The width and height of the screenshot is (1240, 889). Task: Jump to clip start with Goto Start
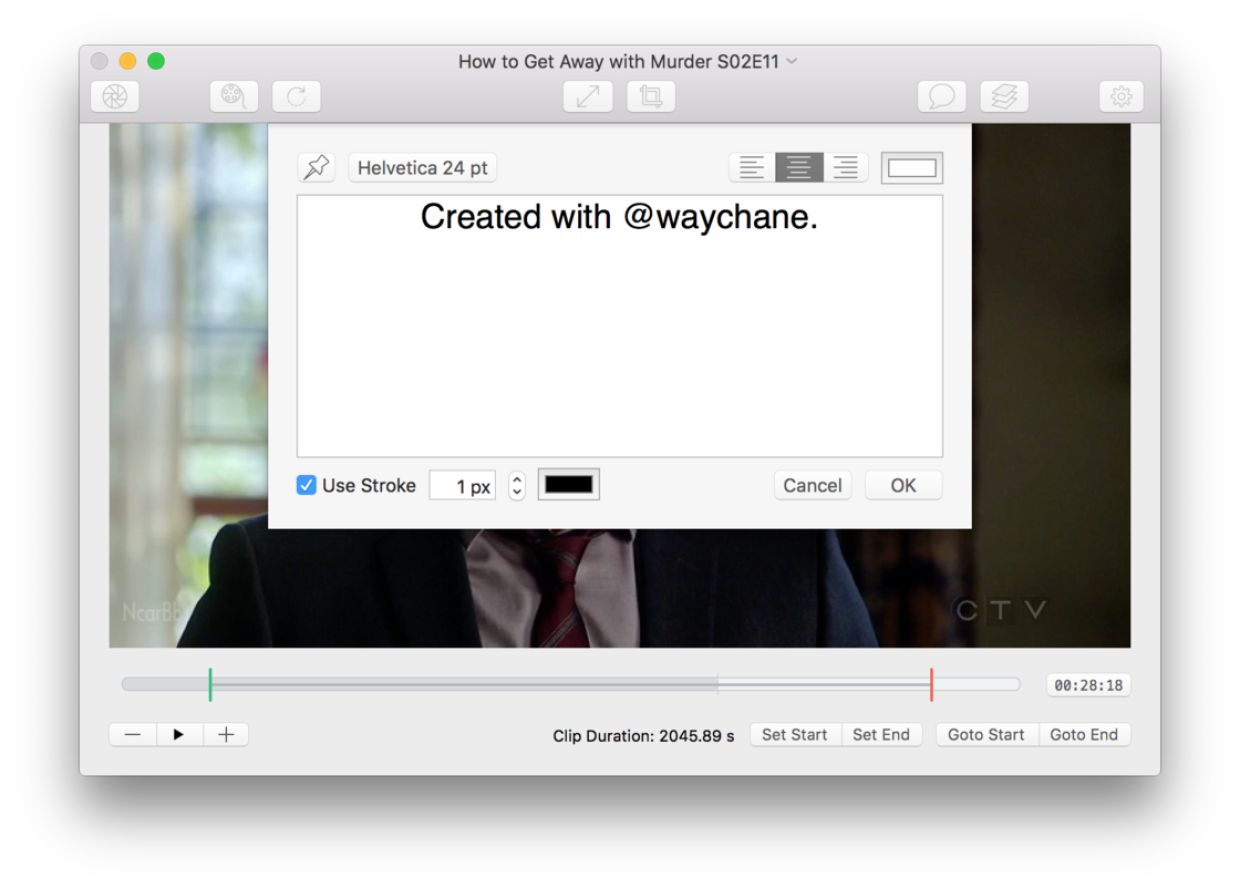(x=986, y=735)
